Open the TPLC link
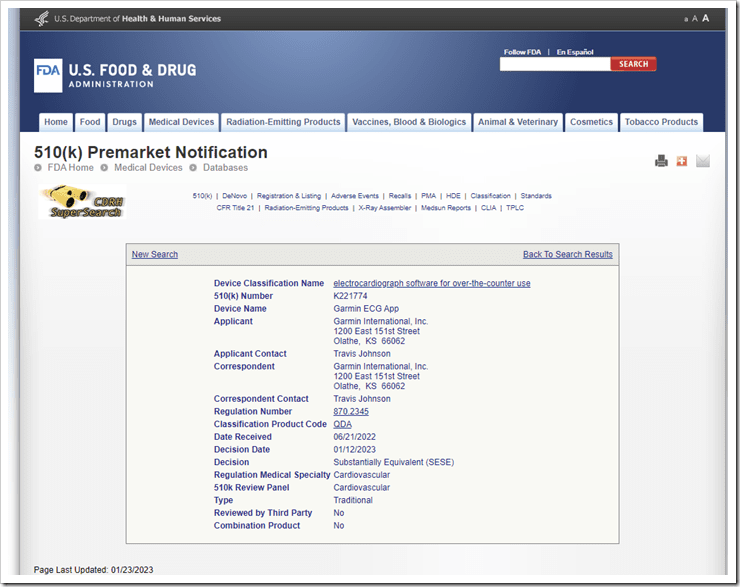 pyautogui.click(x=515, y=208)
